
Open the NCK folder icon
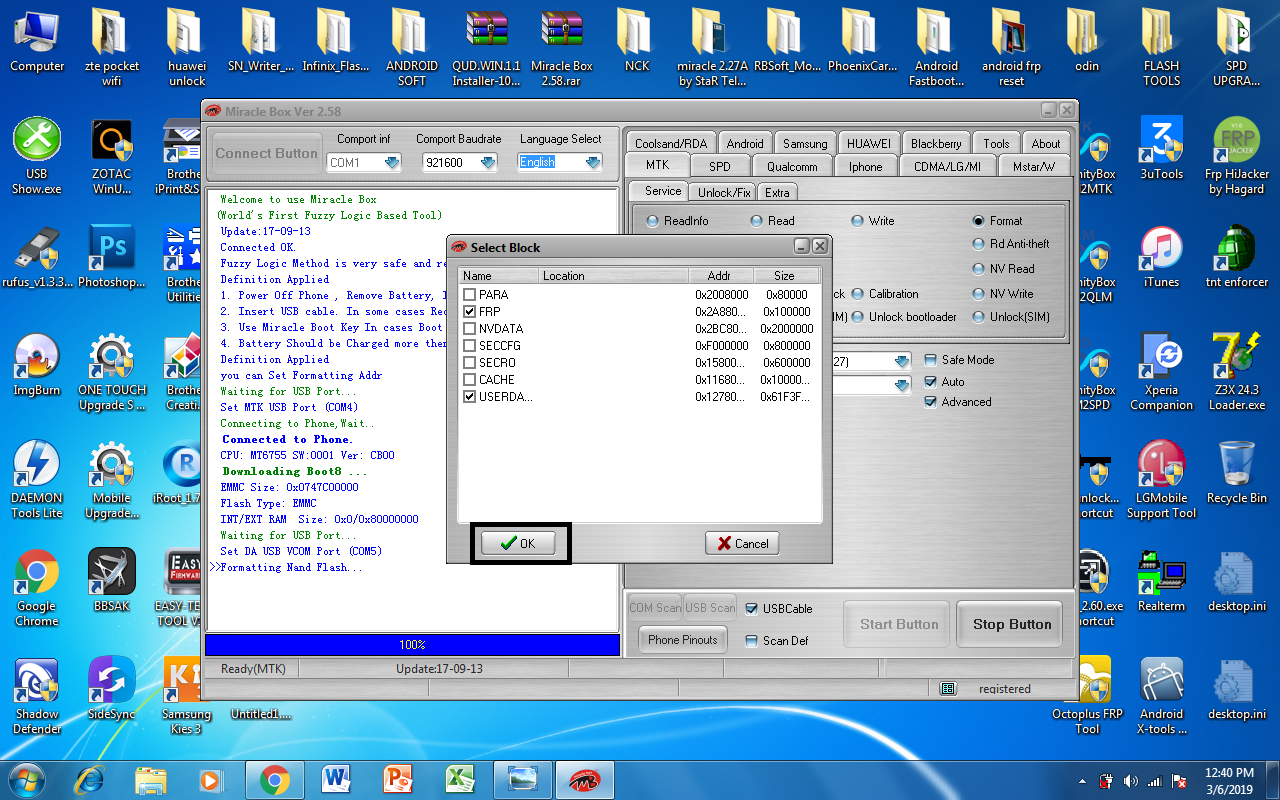coord(636,42)
